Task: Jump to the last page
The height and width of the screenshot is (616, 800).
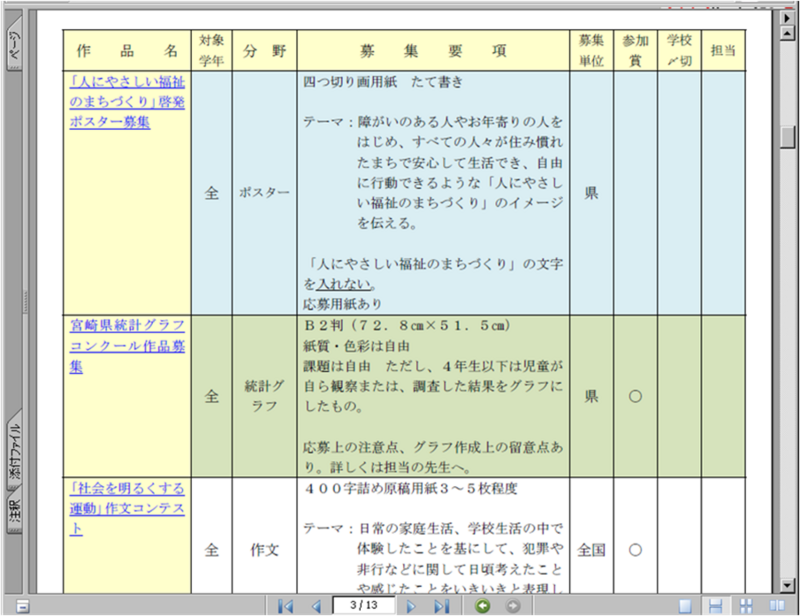Action: coord(441,606)
